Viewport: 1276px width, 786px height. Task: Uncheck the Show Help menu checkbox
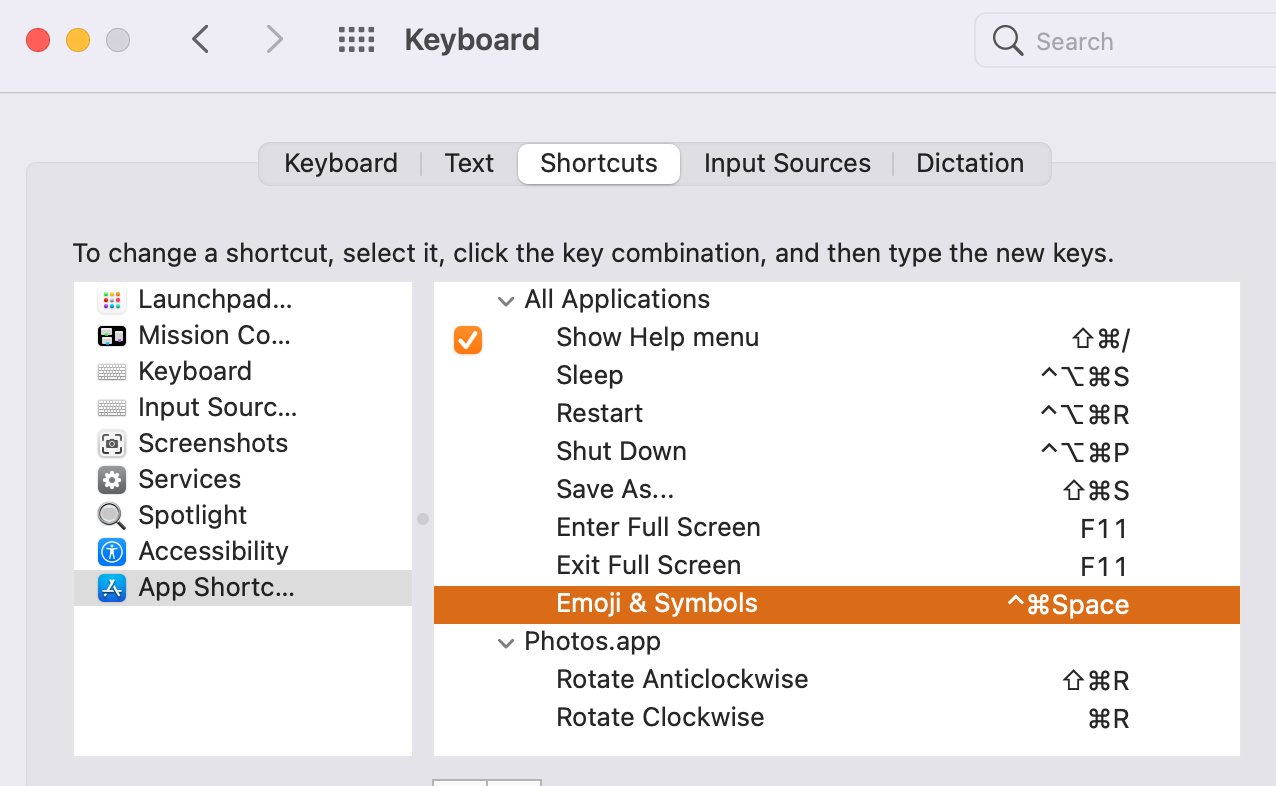(x=468, y=340)
